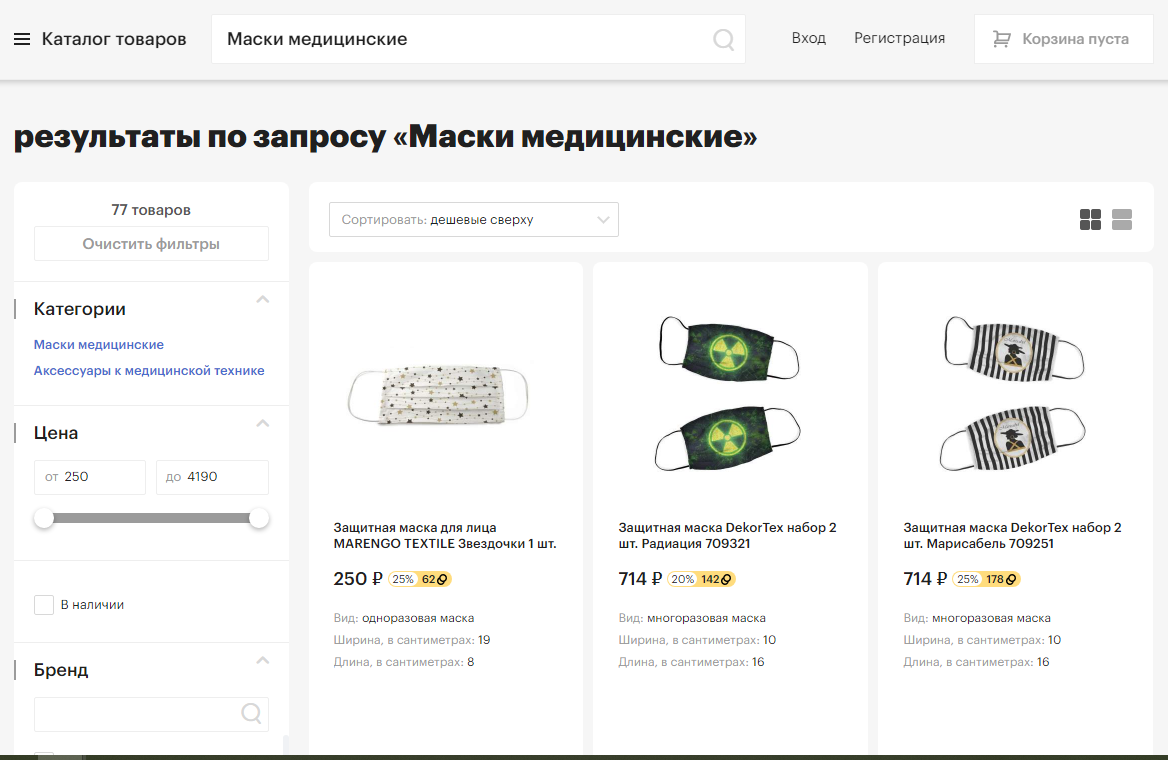The width and height of the screenshot is (1168, 760).
Task: Click the search magnifier icon in top bar
Action: pyautogui.click(x=723, y=39)
